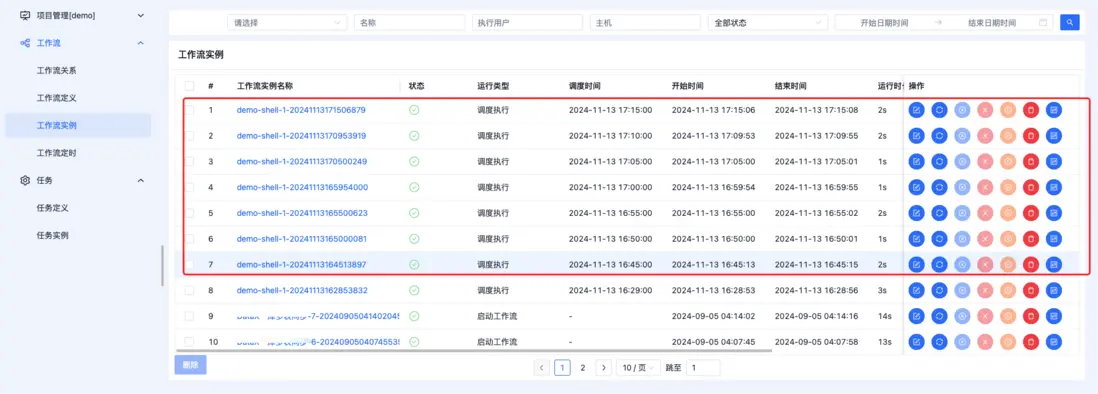
Task: Open link demo-shell-1-20241113165500623
Action: click(x=302, y=213)
